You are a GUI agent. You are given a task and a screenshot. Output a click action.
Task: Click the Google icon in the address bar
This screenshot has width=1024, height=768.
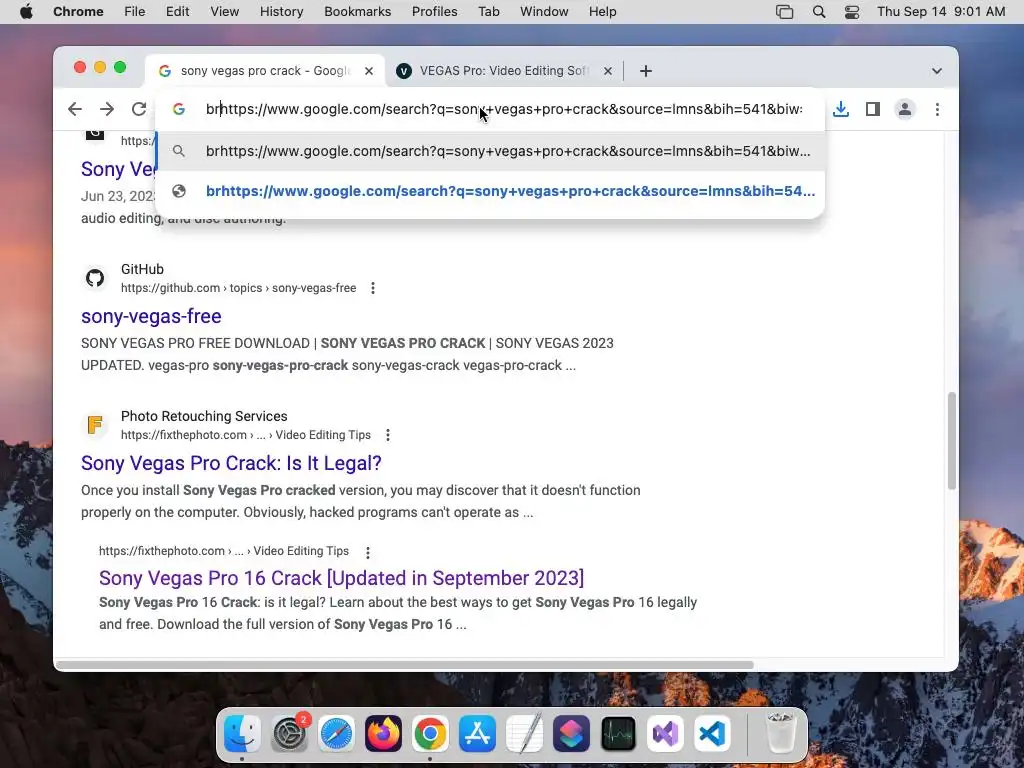pos(179,109)
